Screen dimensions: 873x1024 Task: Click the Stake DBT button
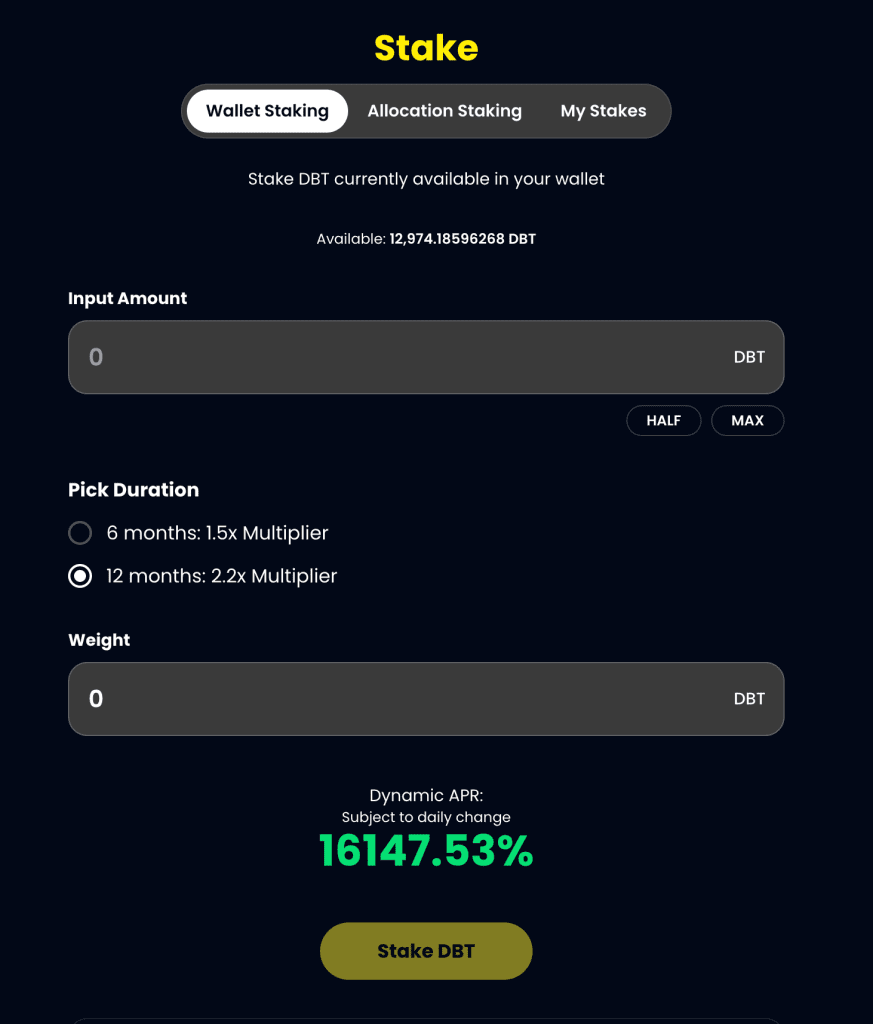pos(426,951)
